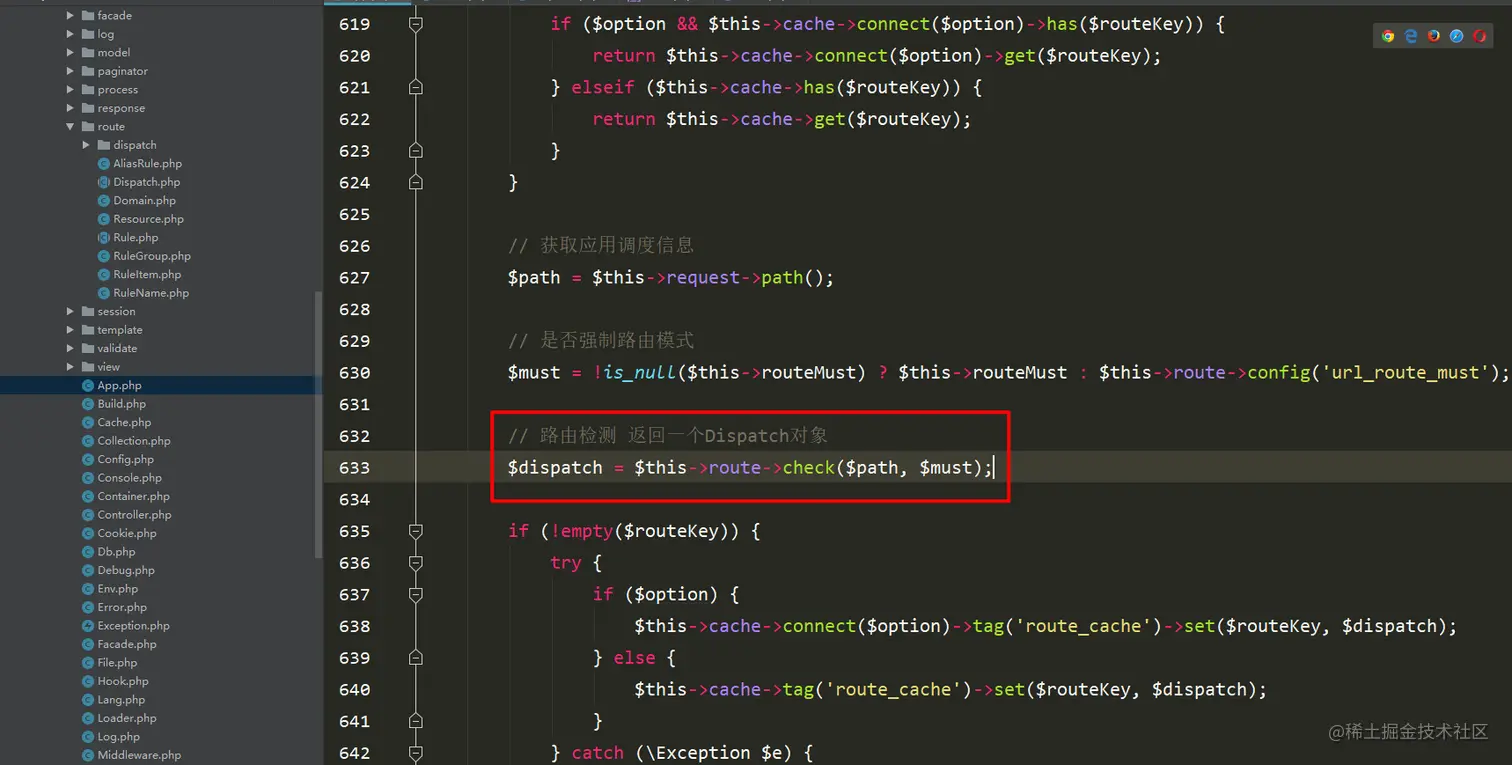
Task: Open Resource.php in project tree
Action: [148, 219]
